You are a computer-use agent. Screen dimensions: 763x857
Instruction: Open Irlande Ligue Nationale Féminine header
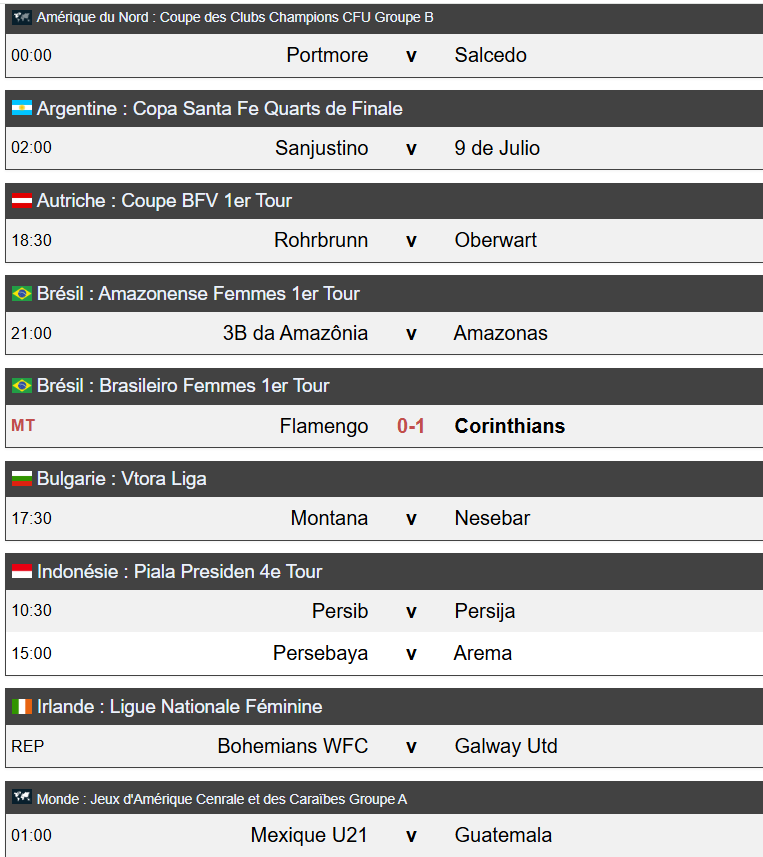click(180, 706)
